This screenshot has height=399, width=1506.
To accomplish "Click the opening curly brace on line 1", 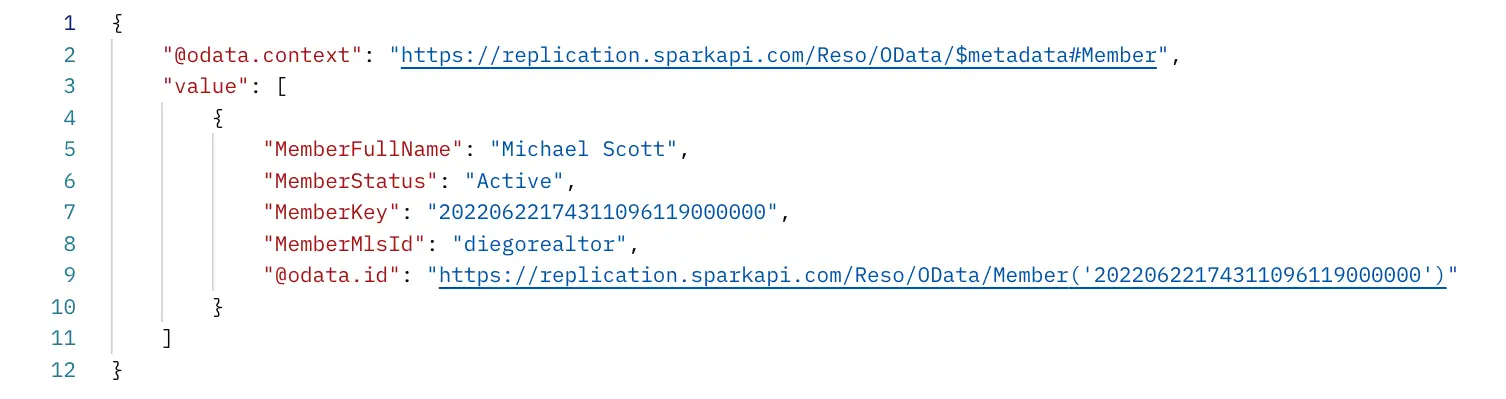I will click(x=118, y=23).
